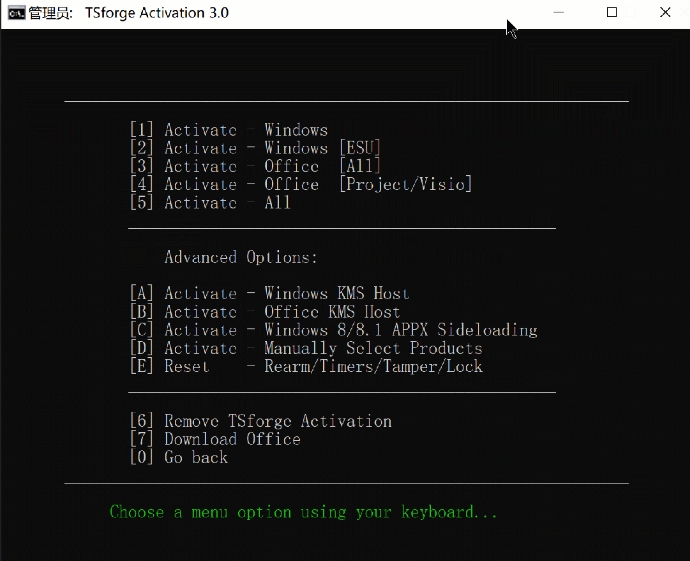Choose option [4] Office Project/Visio
Screen dimensions: 690x561
[300, 184]
